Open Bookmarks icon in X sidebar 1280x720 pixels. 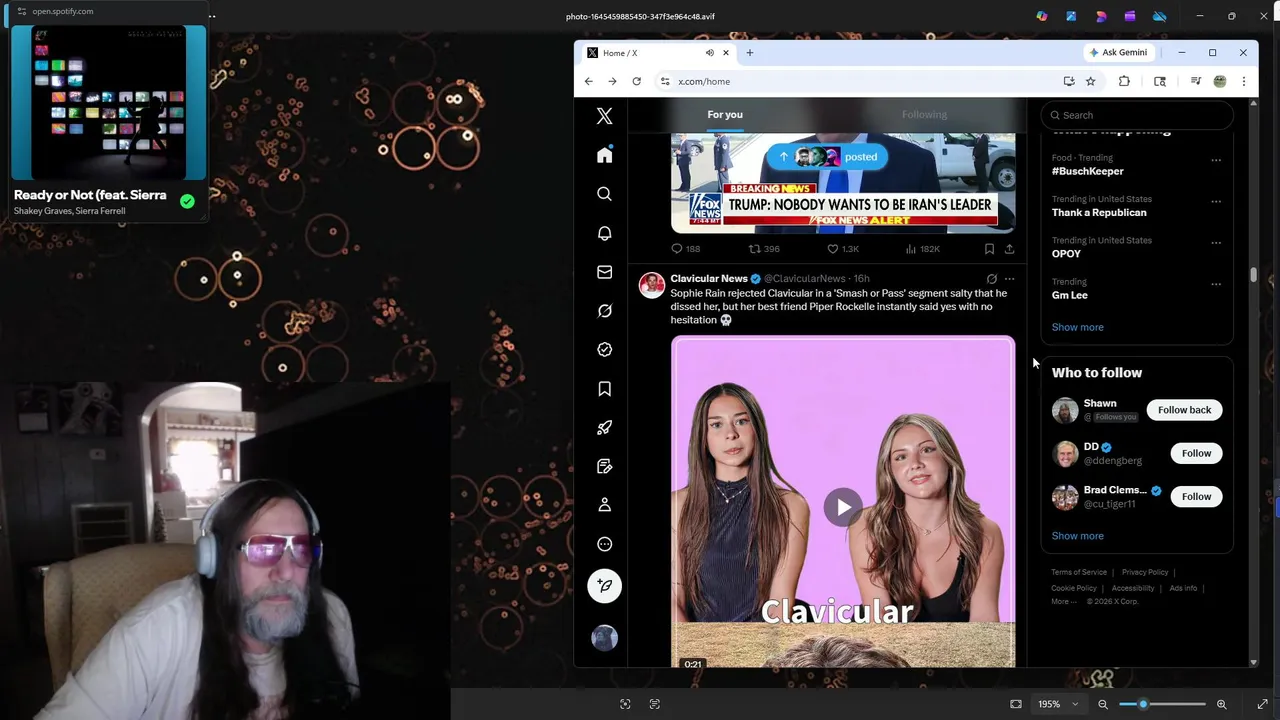click(x=604, y=389)
